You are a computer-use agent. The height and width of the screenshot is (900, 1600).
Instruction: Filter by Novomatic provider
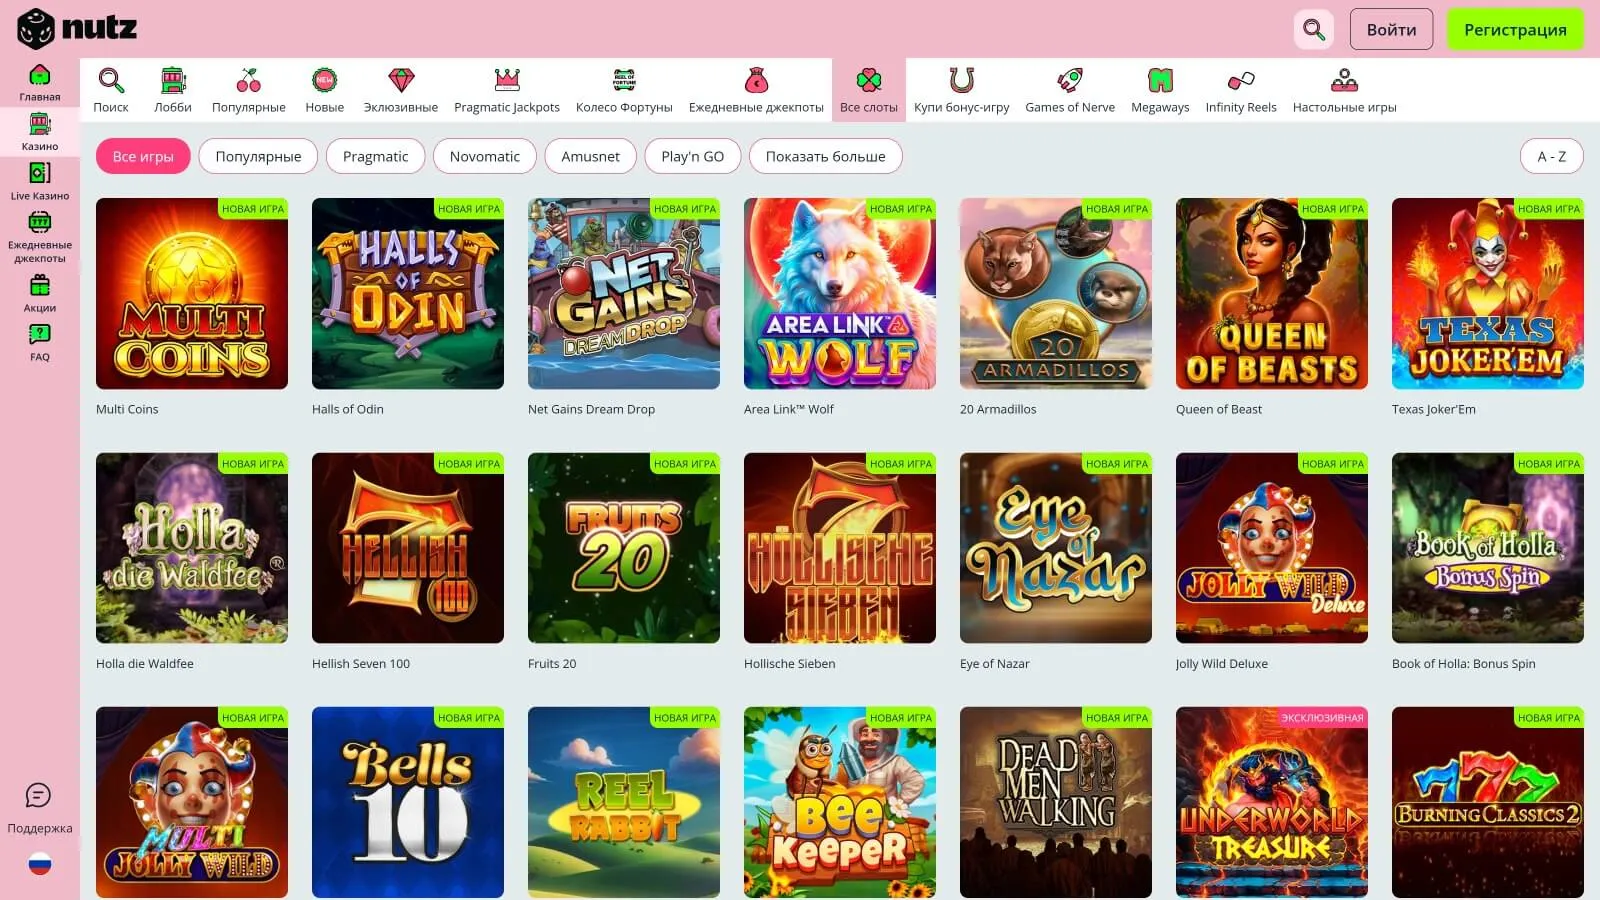(485, 156)
